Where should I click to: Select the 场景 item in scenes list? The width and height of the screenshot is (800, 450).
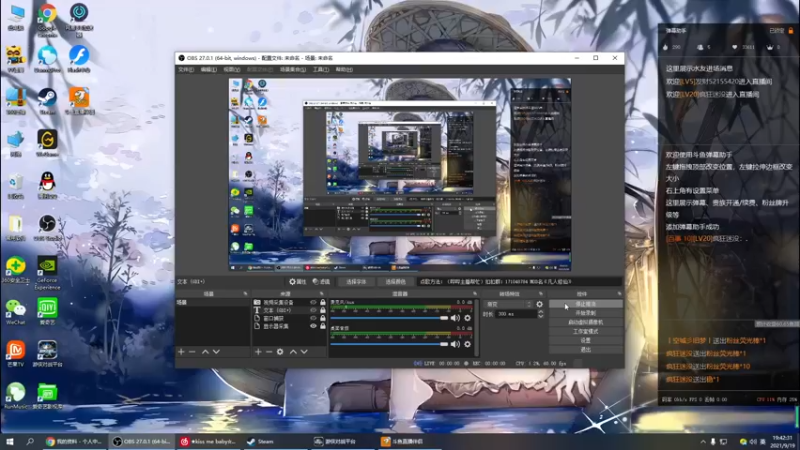[212, 302]
